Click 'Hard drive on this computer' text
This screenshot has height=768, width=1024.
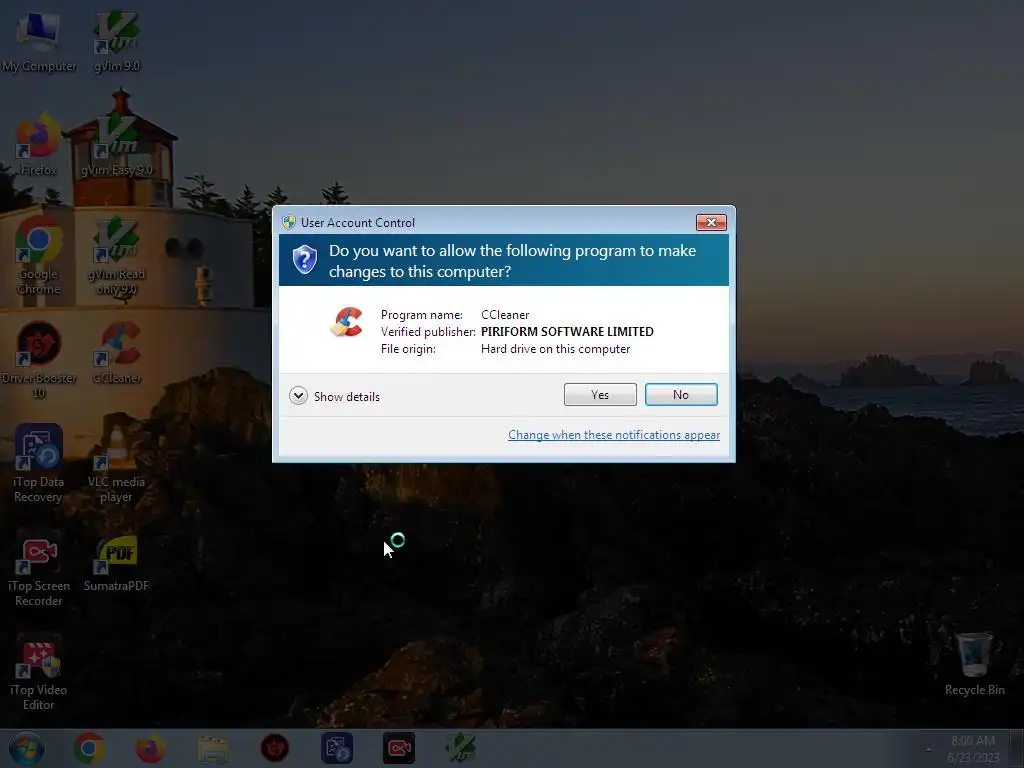click(x=555, y=349)
